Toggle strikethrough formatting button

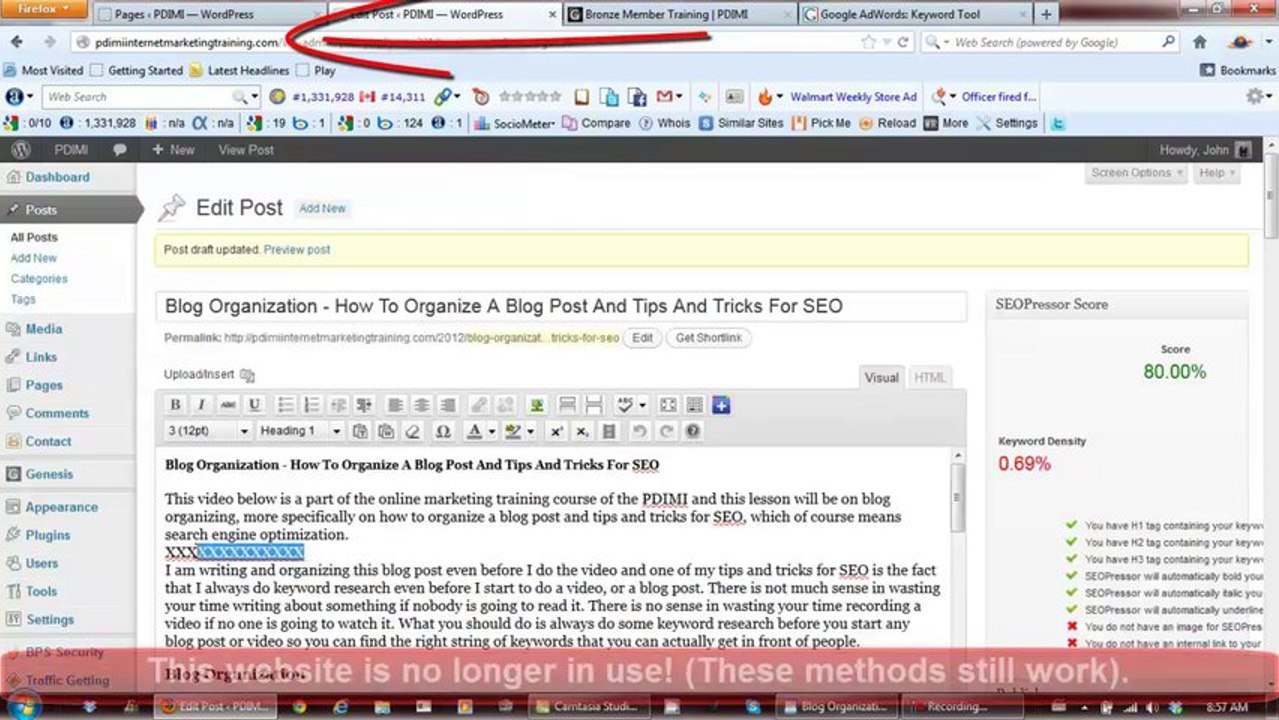click(228, 405)
